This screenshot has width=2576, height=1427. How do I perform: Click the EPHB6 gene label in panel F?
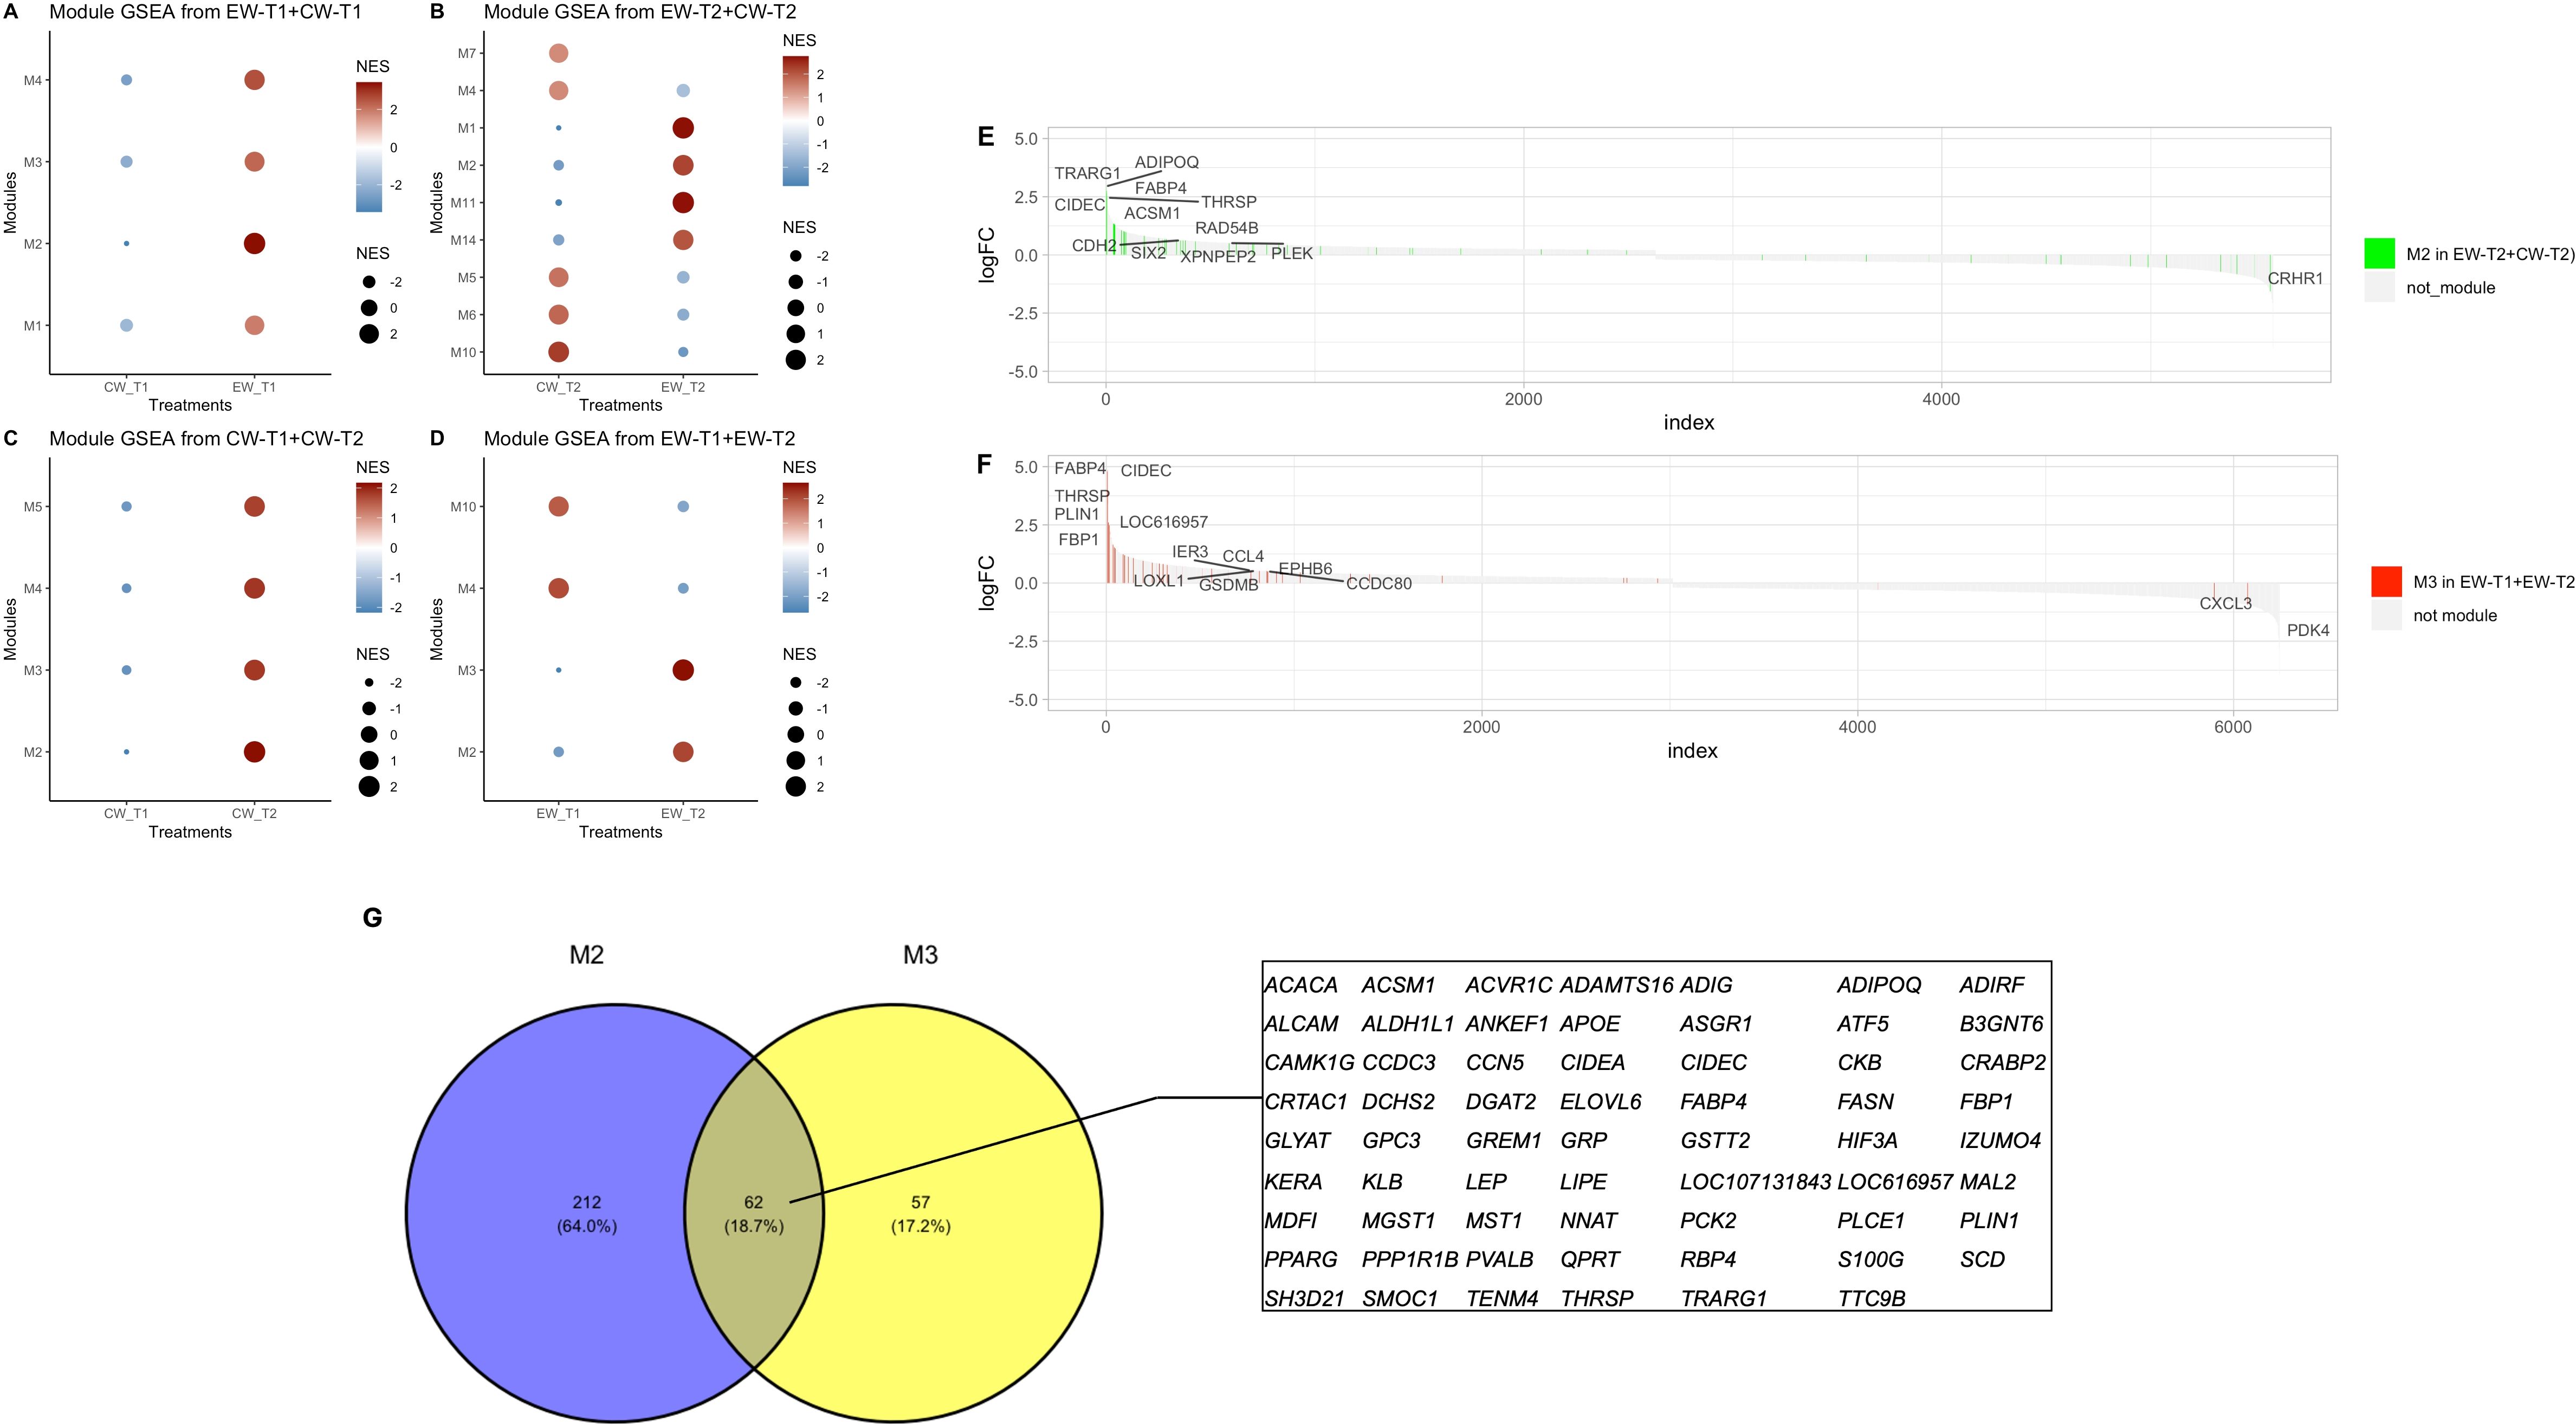pyautogui.click(x=1305, y=569)
